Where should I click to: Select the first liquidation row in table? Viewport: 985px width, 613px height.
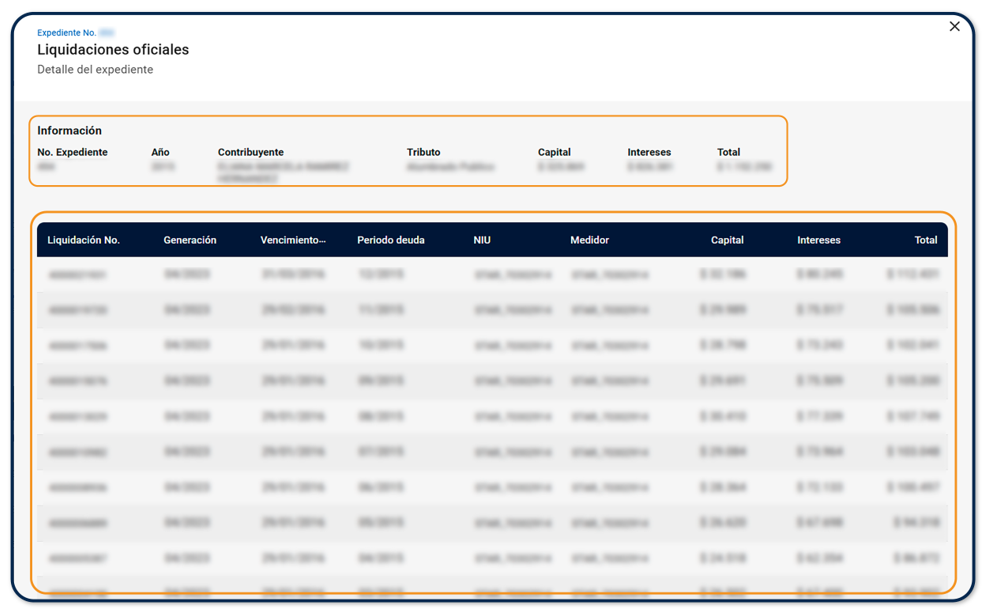(x=492, y=274)
